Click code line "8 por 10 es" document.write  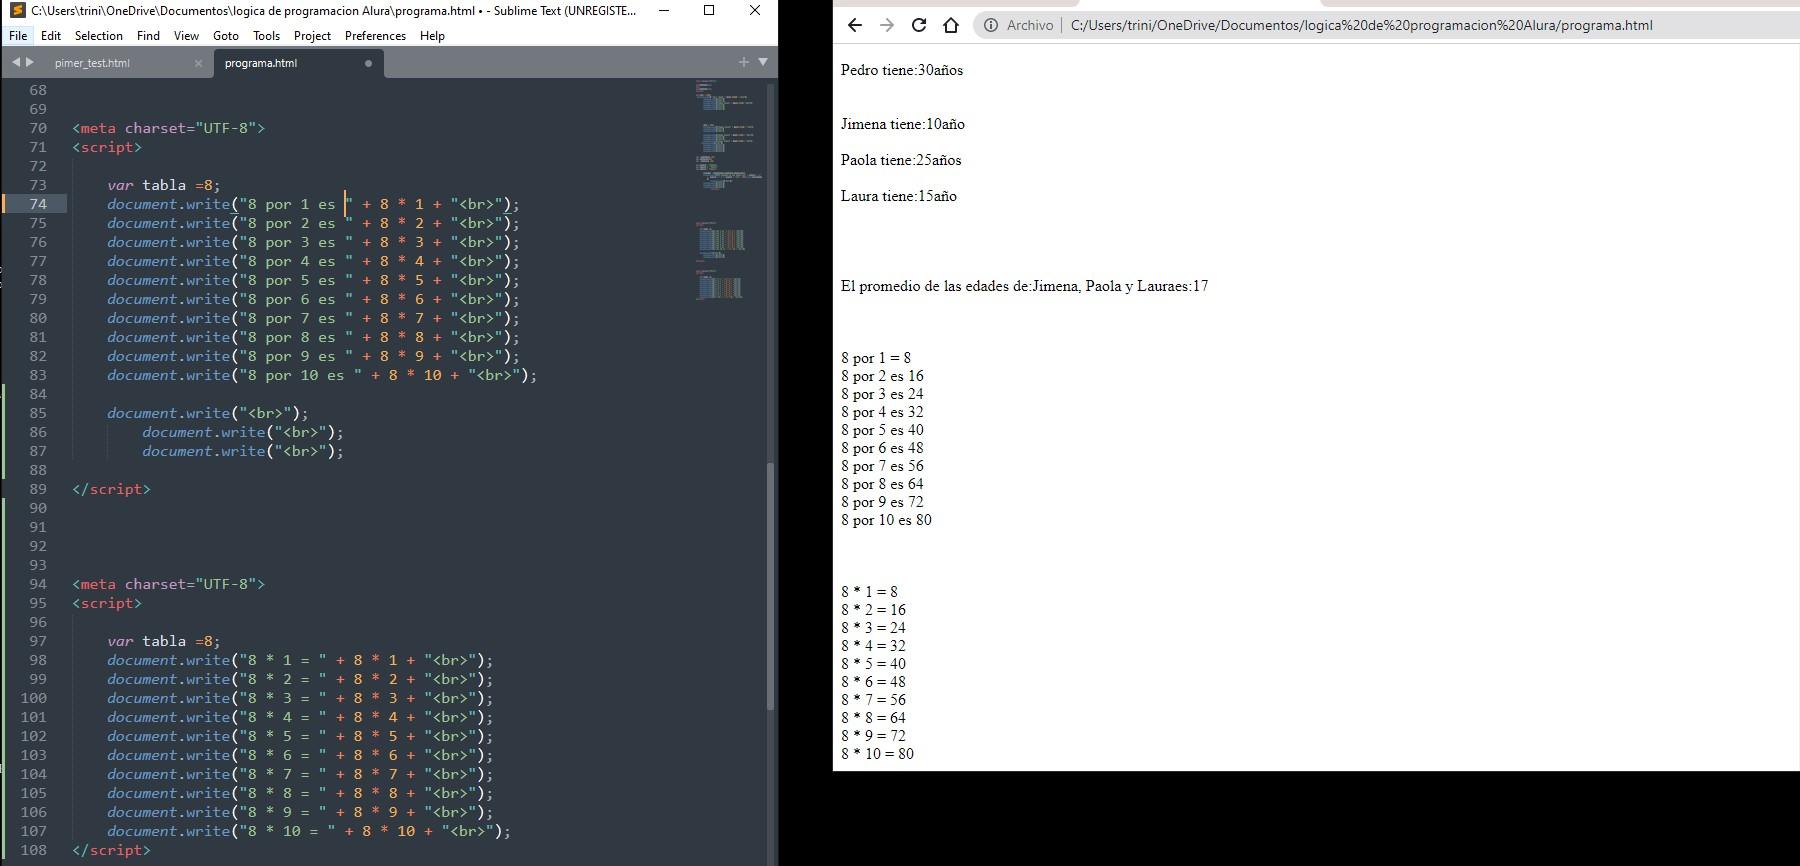[x=322, y=375]
